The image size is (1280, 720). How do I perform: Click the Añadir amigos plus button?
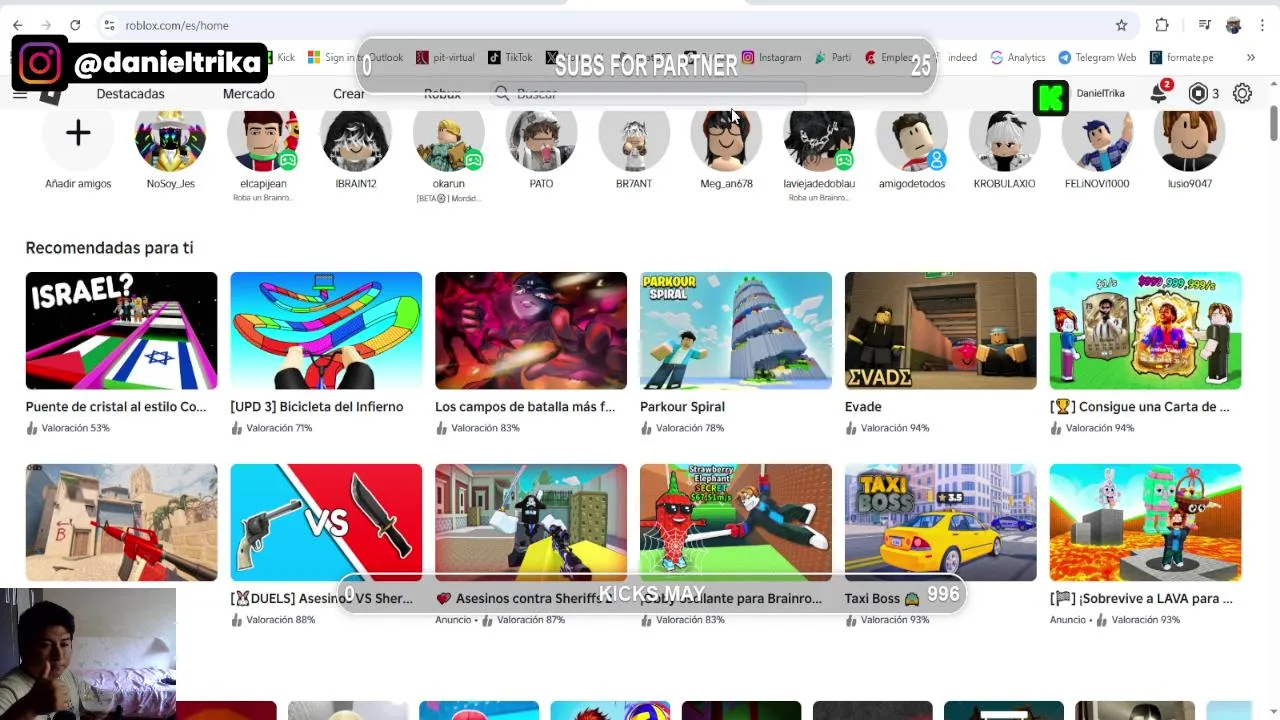click(78, 135)
